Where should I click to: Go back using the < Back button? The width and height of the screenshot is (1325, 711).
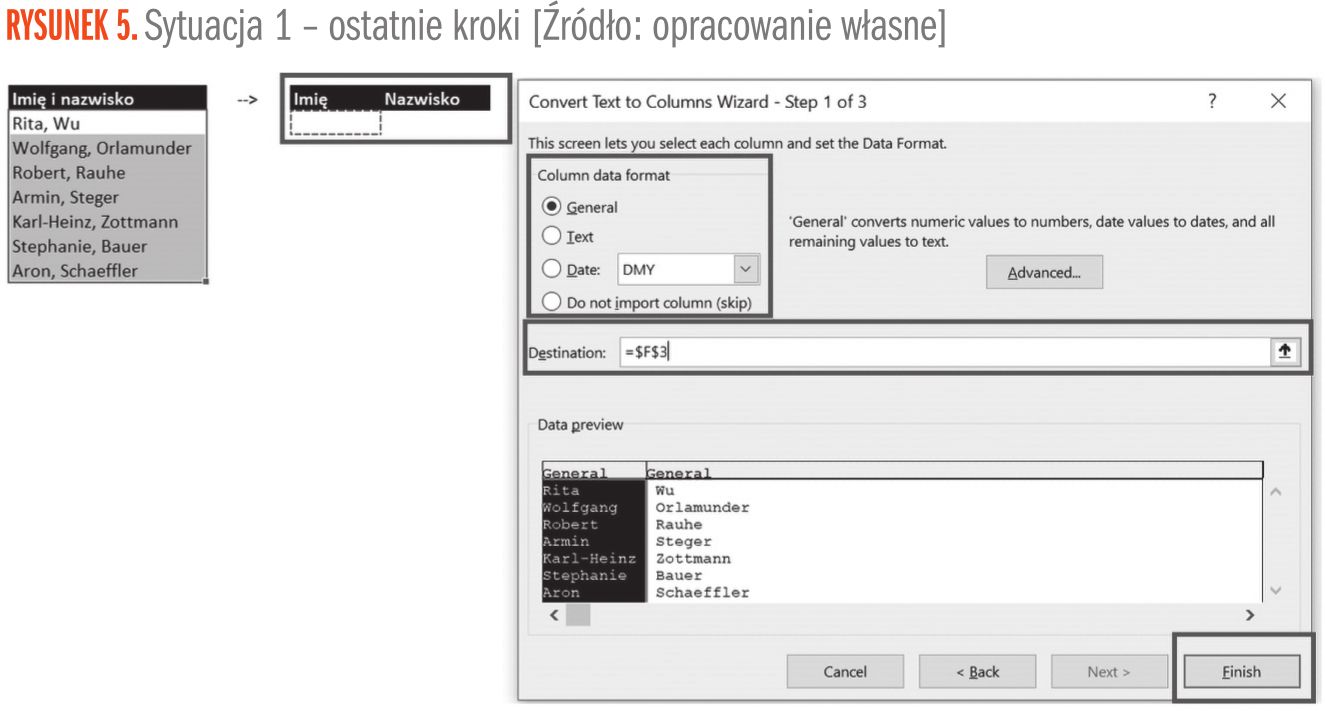(977, 672)
